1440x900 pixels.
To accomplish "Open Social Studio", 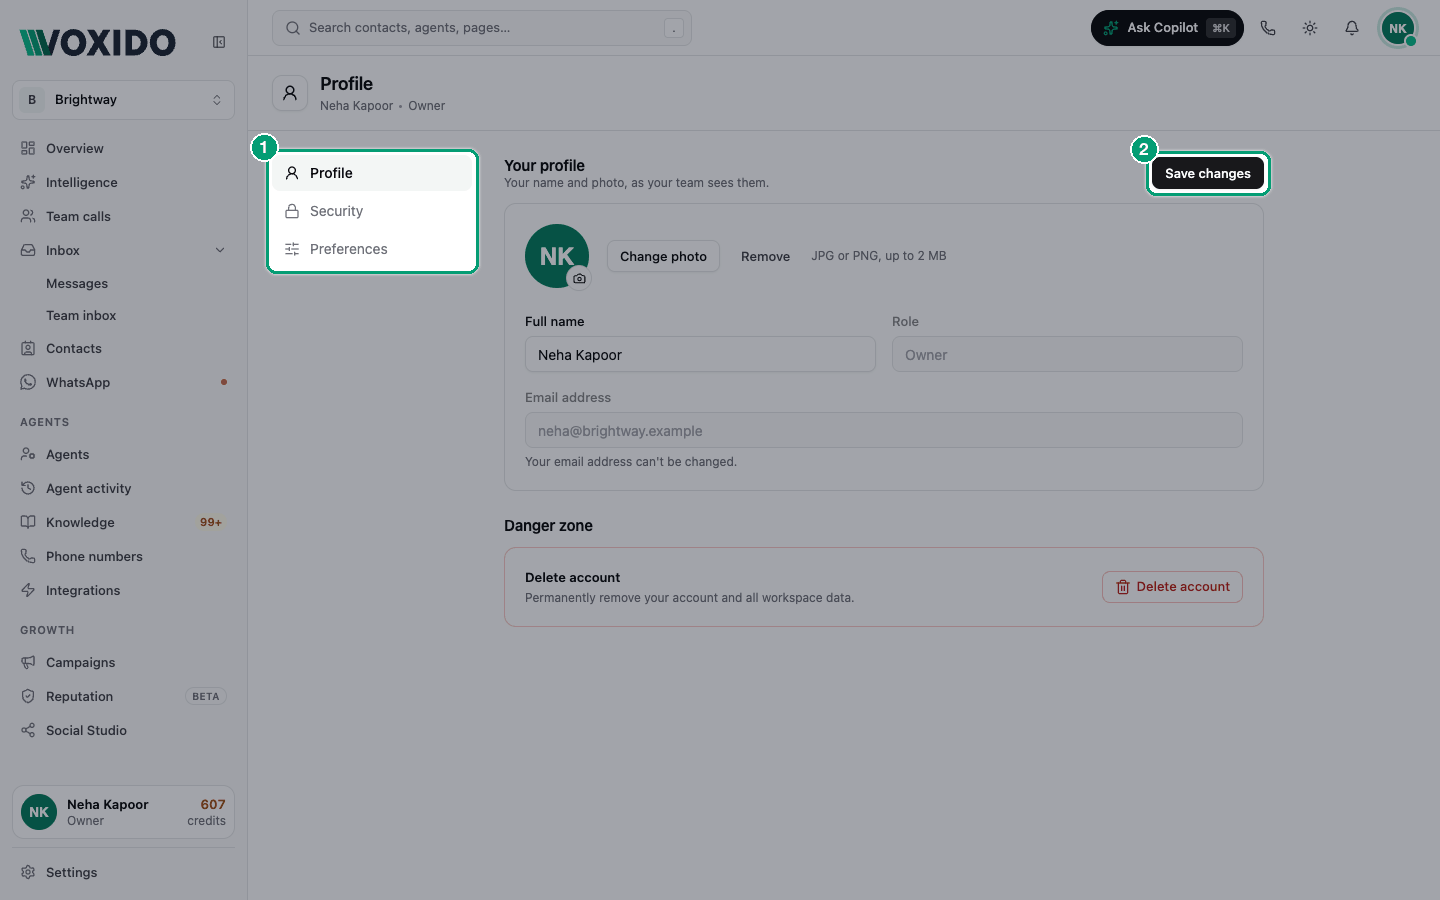I will point(123,730).
